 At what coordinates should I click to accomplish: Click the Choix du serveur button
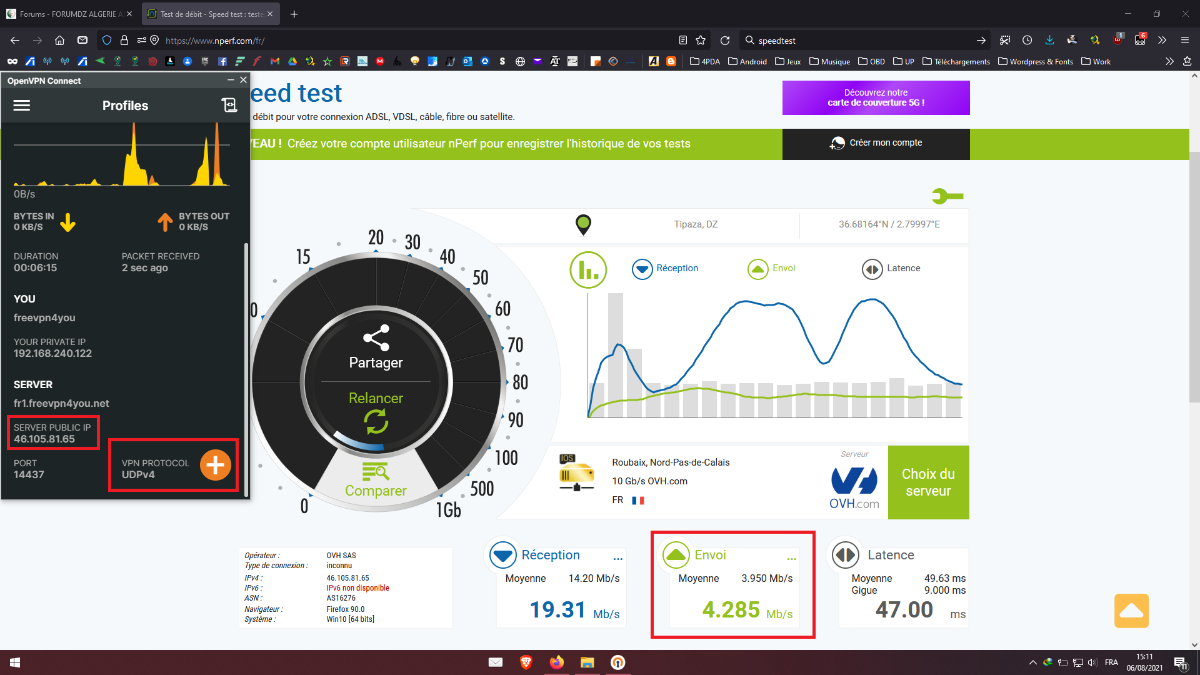point(928,482)
